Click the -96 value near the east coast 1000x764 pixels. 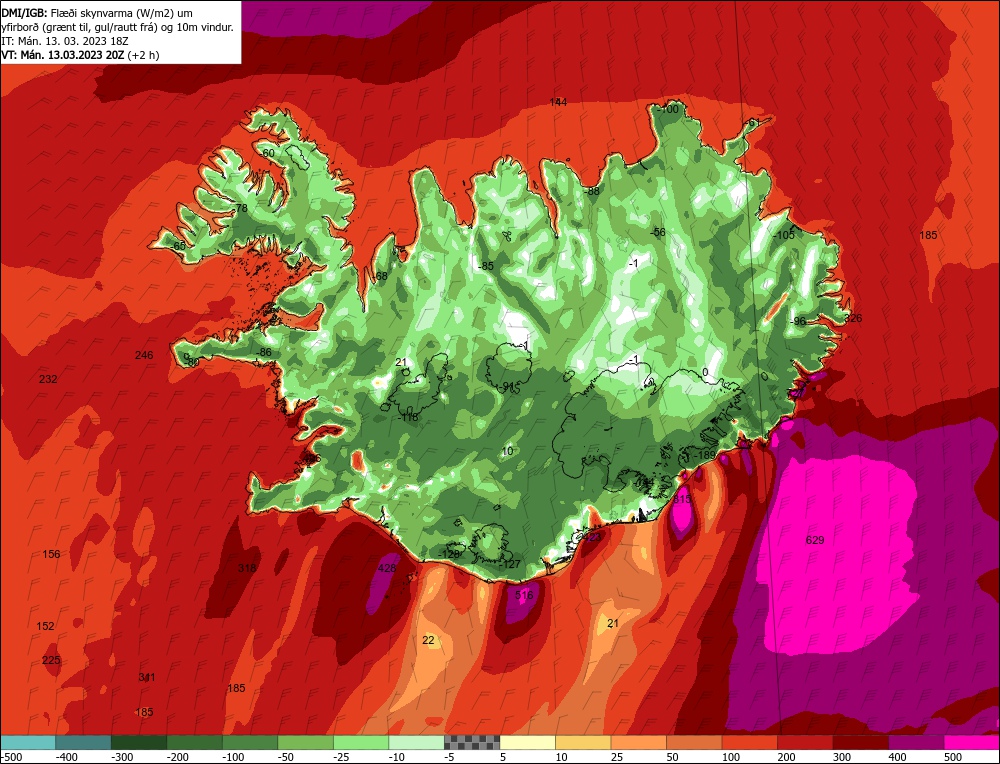(x=798, y=321)
